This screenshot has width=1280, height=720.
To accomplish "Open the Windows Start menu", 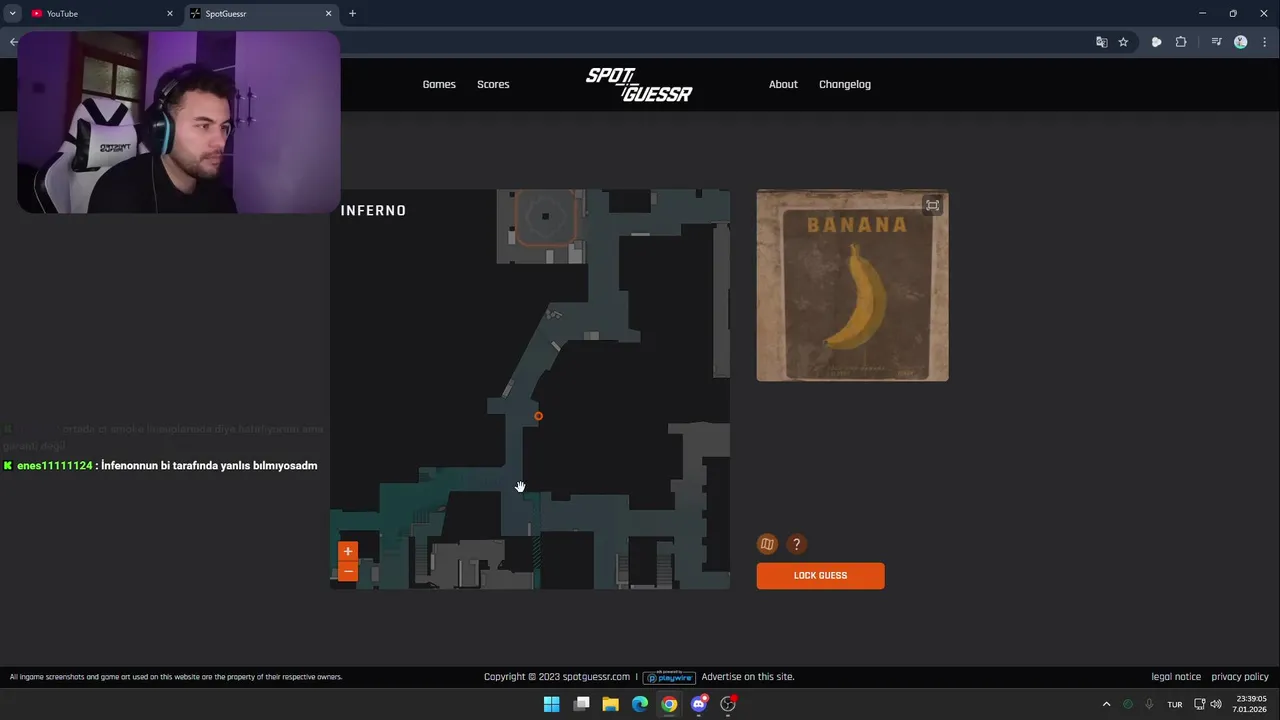I will pyautogui.click(x=551, y=704).
